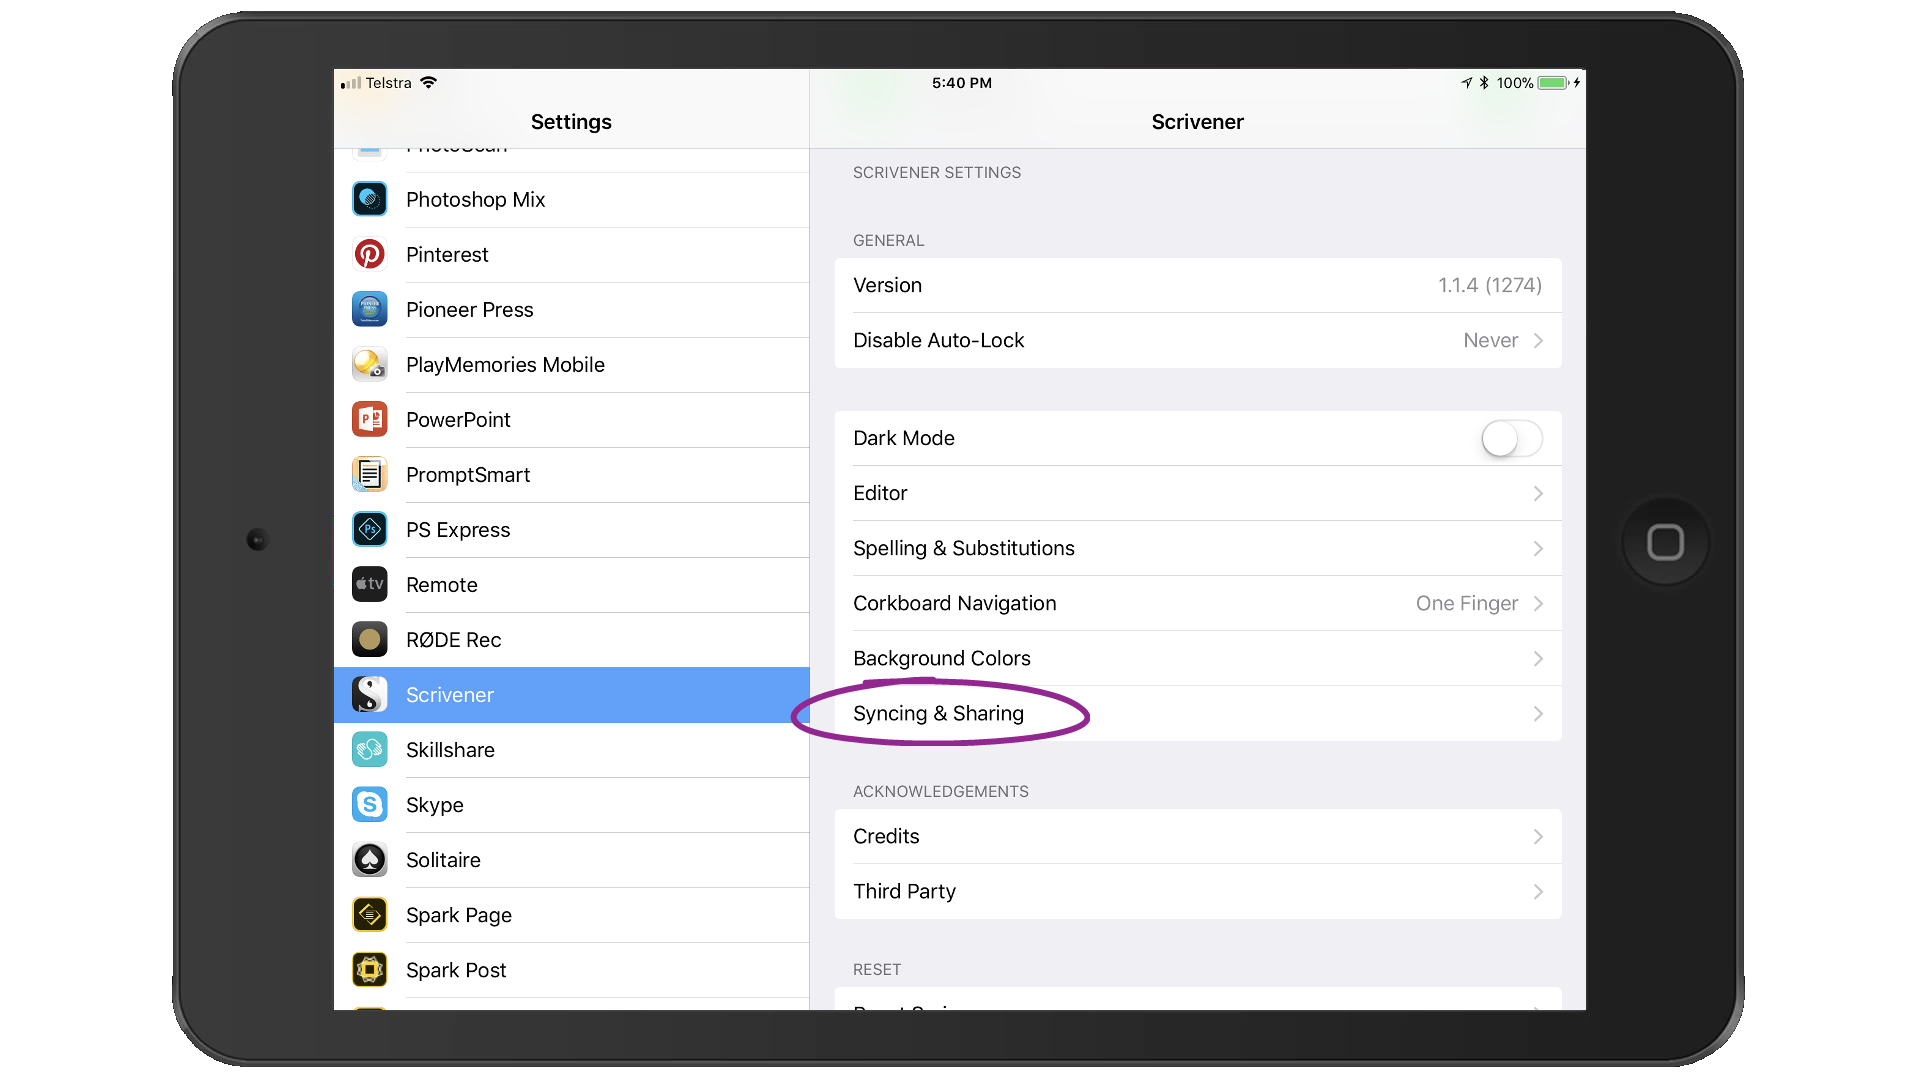Open Third Party chevron
Image resolution: width=1920 pixels, height=1080 pixels.
tap(1538, 891)
